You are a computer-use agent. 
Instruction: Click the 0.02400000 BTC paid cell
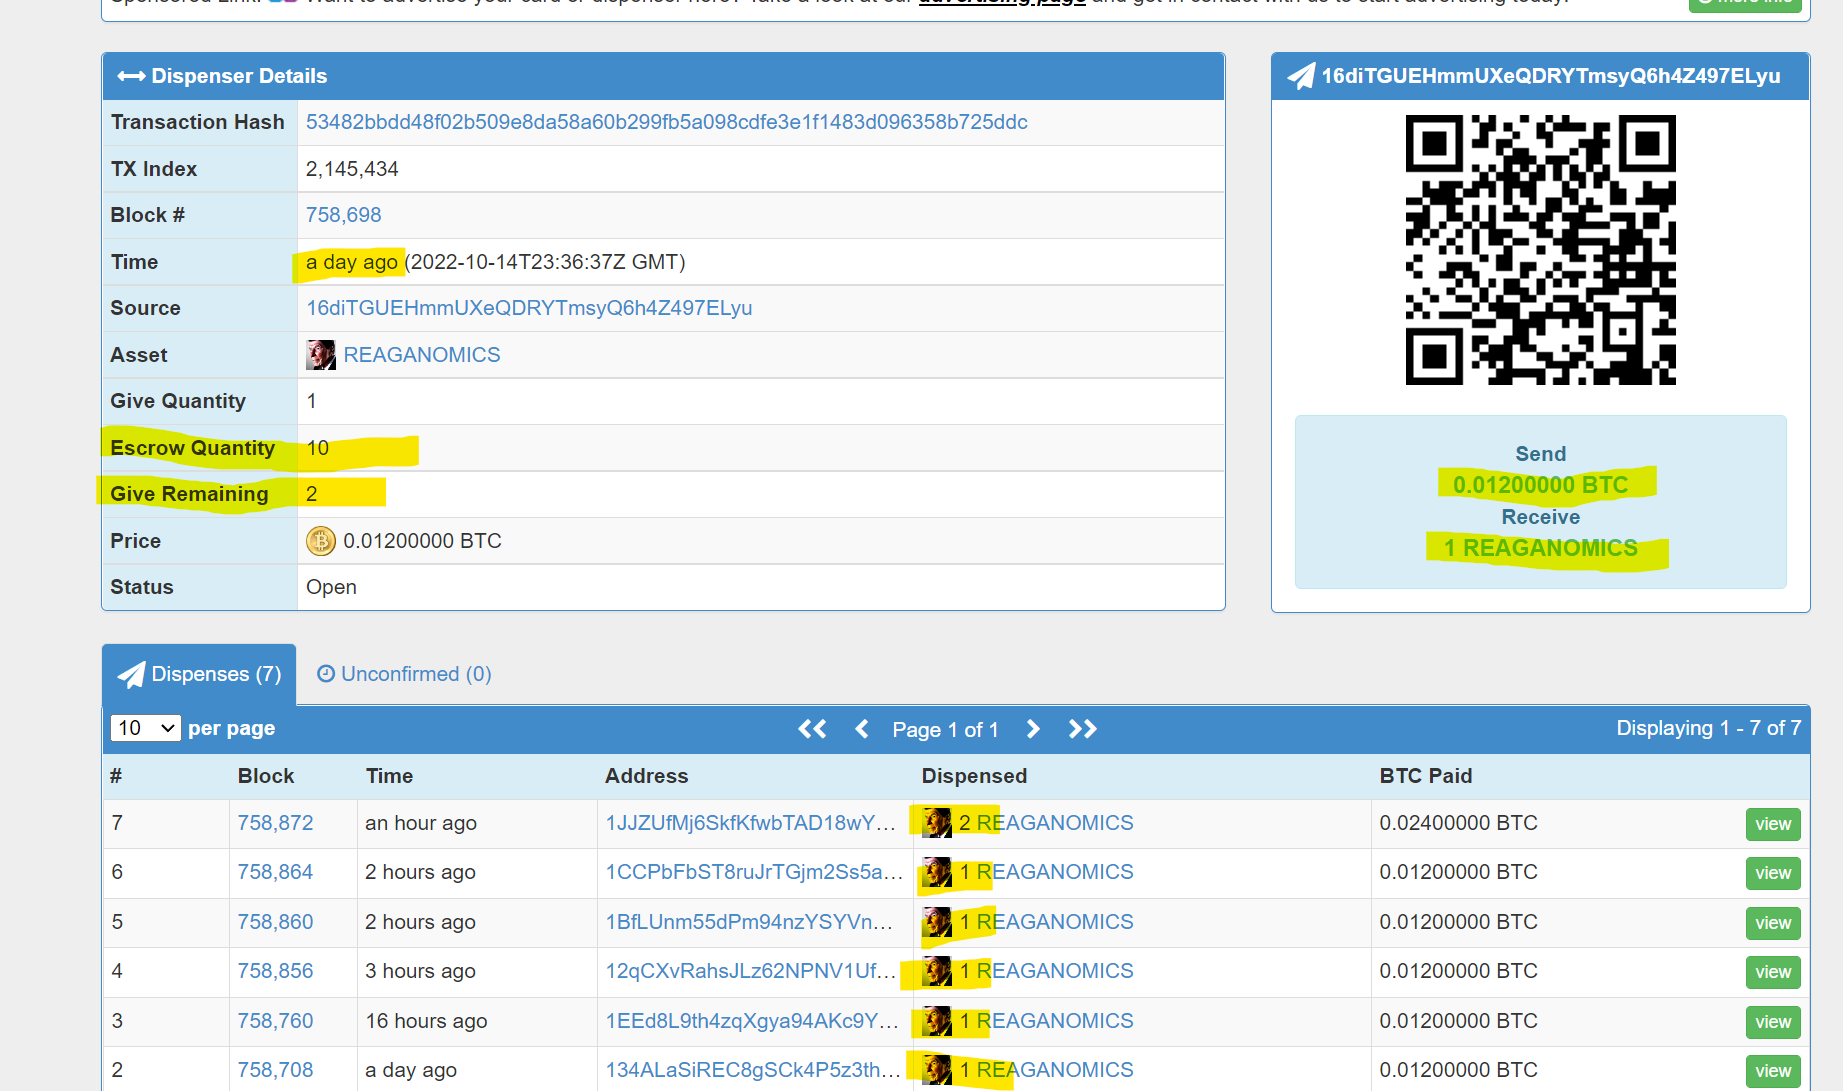pos(1458,823)
